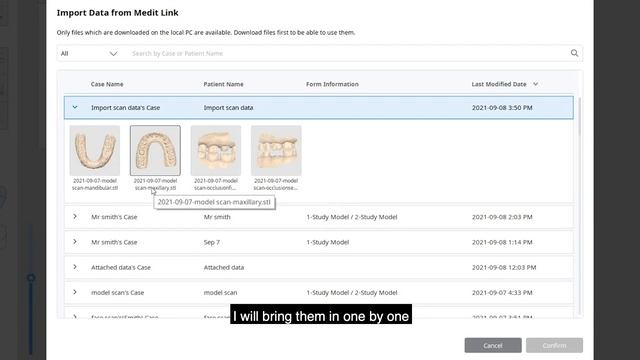Expand the model scan's Case row
The width and height of the screenshot is (640, 360).
[75, 292]
